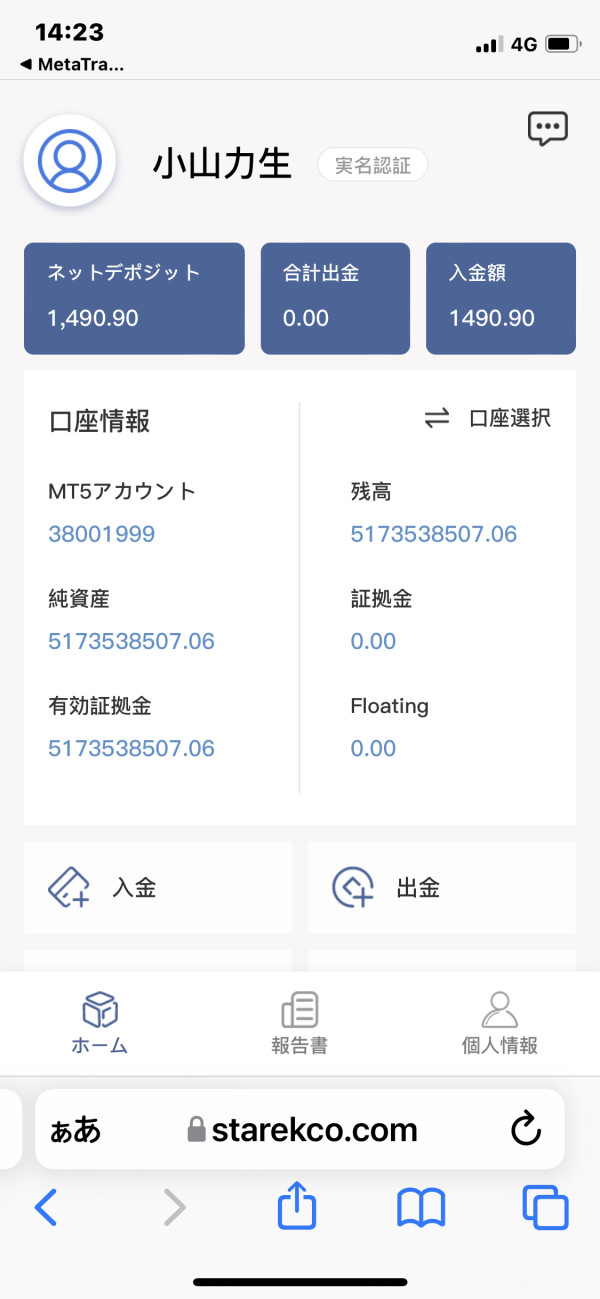
Task: Tap the user profile avatar icon
Action: click(70, 161)
